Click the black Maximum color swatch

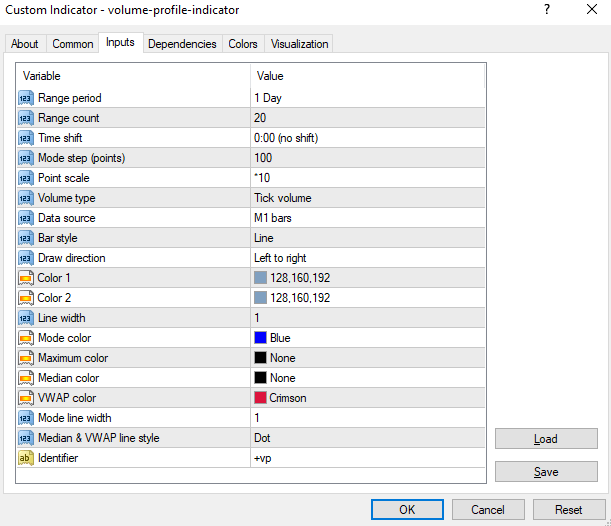[260, 358]
